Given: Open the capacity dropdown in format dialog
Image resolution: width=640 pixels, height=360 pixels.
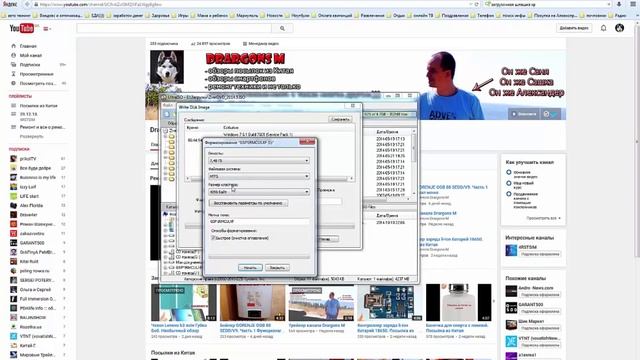Looking at the screenshot, I should point(259,161).
